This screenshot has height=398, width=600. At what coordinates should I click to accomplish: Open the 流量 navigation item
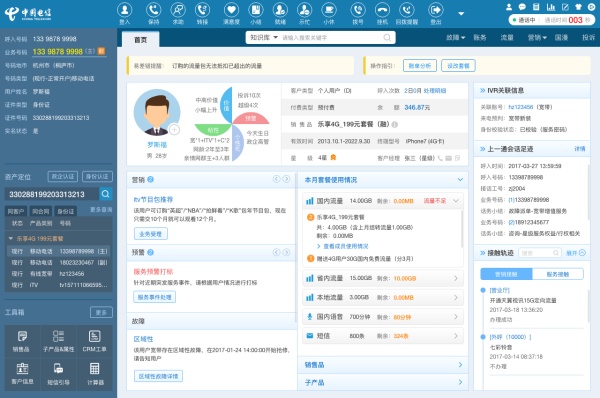tap(507, 38)
